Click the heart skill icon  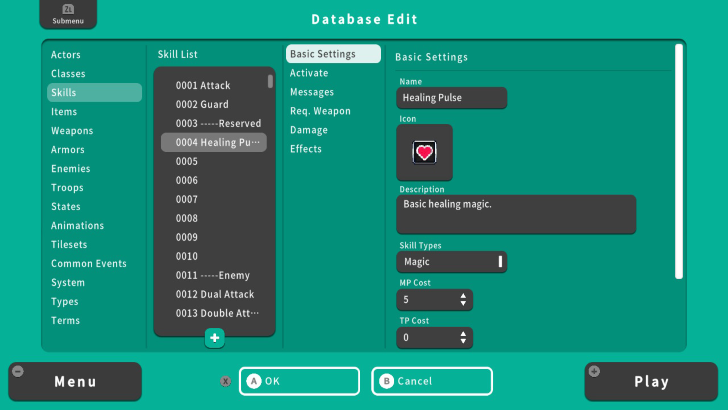(x=424, y=152)
